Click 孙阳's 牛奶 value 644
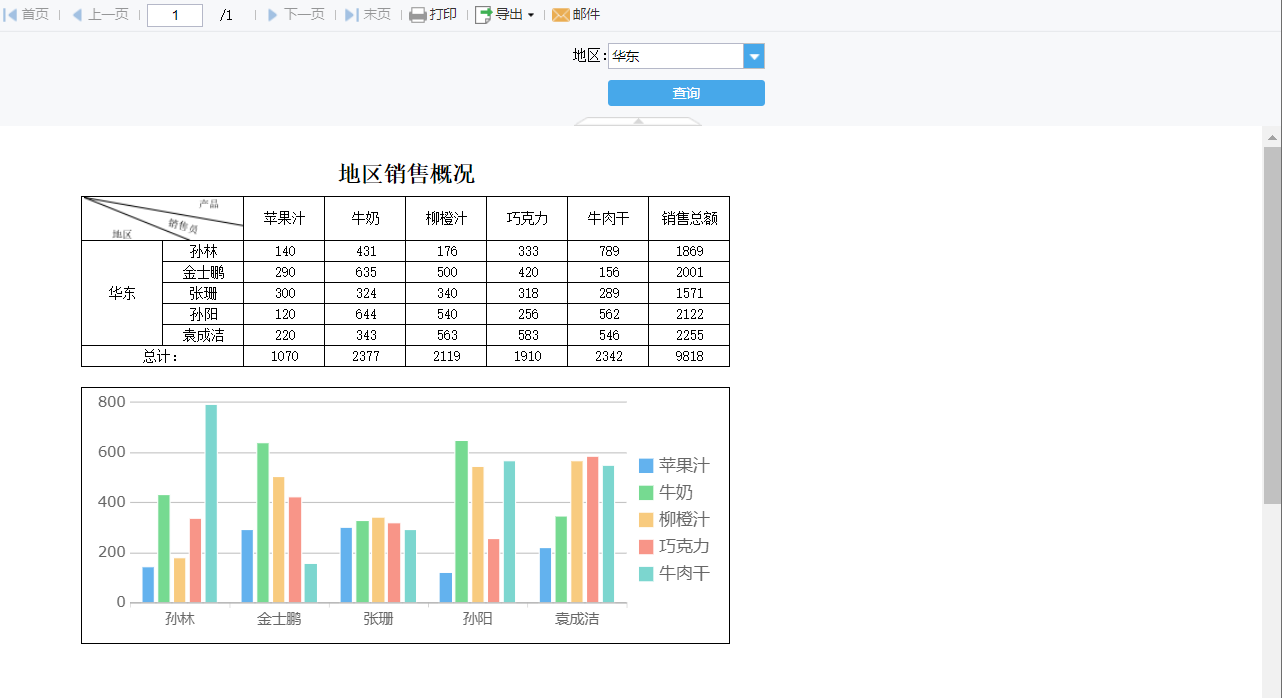1282x698 pixels. pos(365,314)
